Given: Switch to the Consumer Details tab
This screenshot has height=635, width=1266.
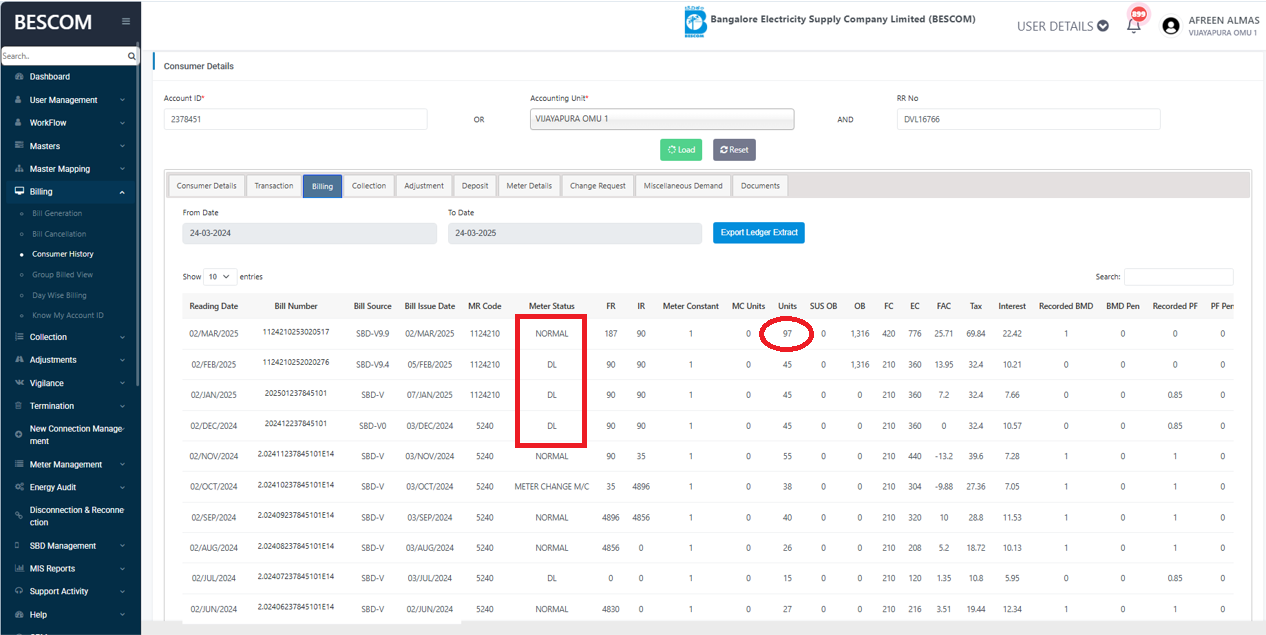Looking at the screenshot, I should tap(207, 186).
